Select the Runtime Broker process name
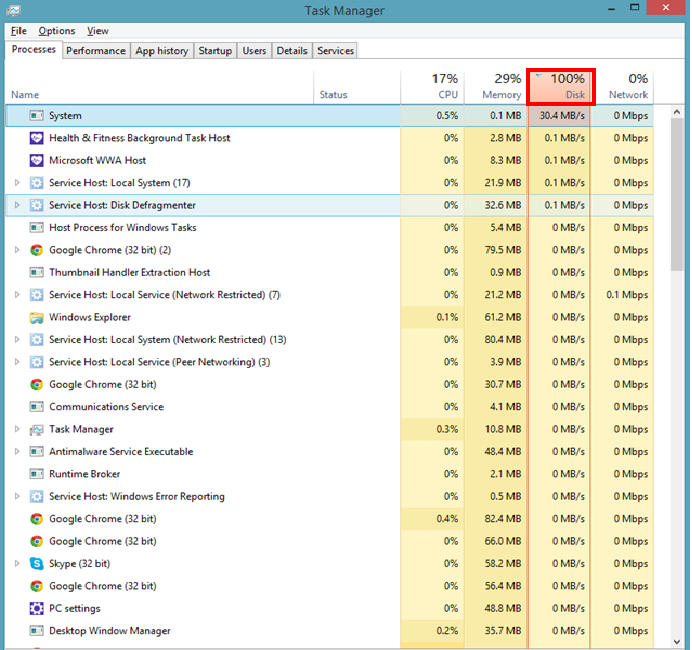Screen dimensions: 692x650 84,474
